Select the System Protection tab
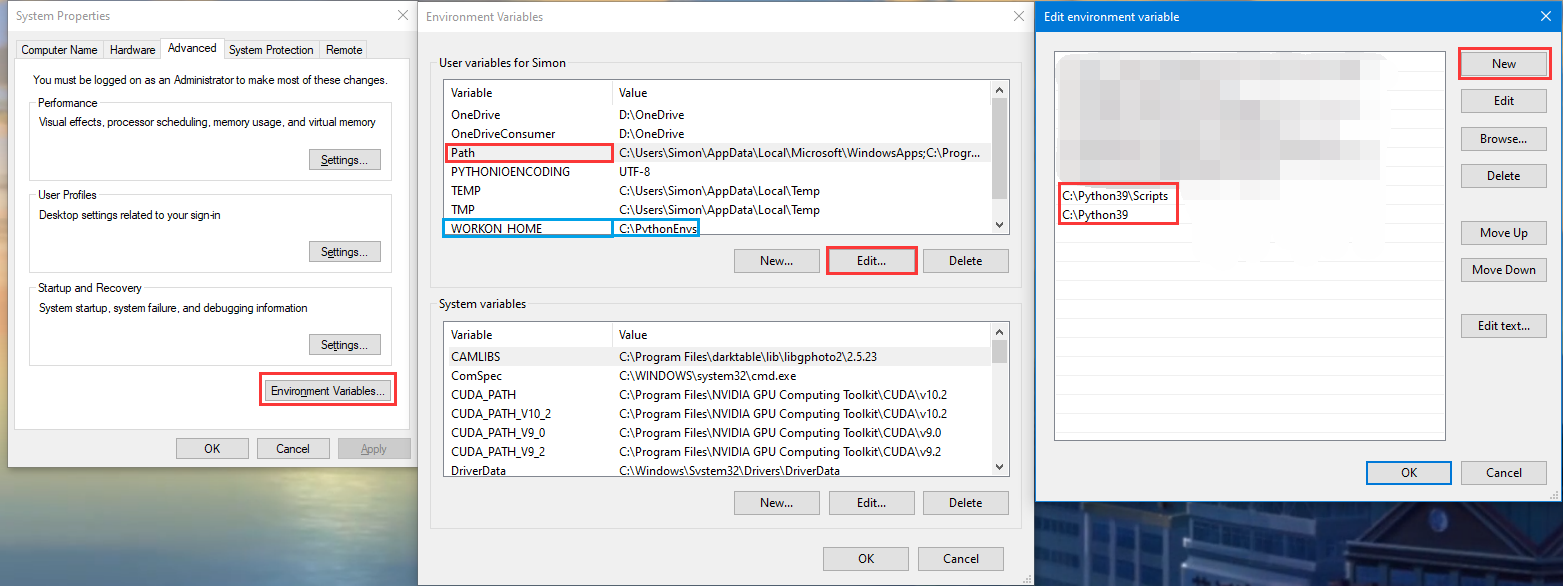The width and height of the screenshot is (1563, 586). [x=271, y=49]
